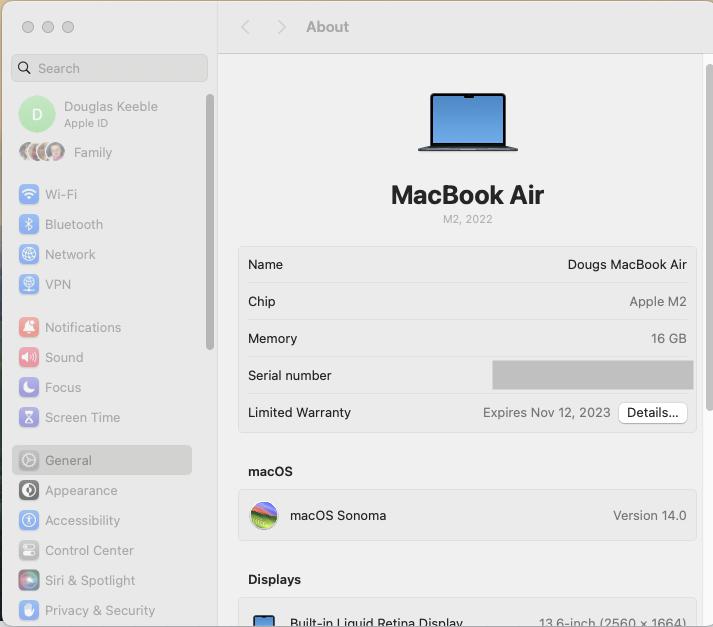Click the search magnifier icon
713x627 pixels.
pyautogui.click(x=24, y=68)
